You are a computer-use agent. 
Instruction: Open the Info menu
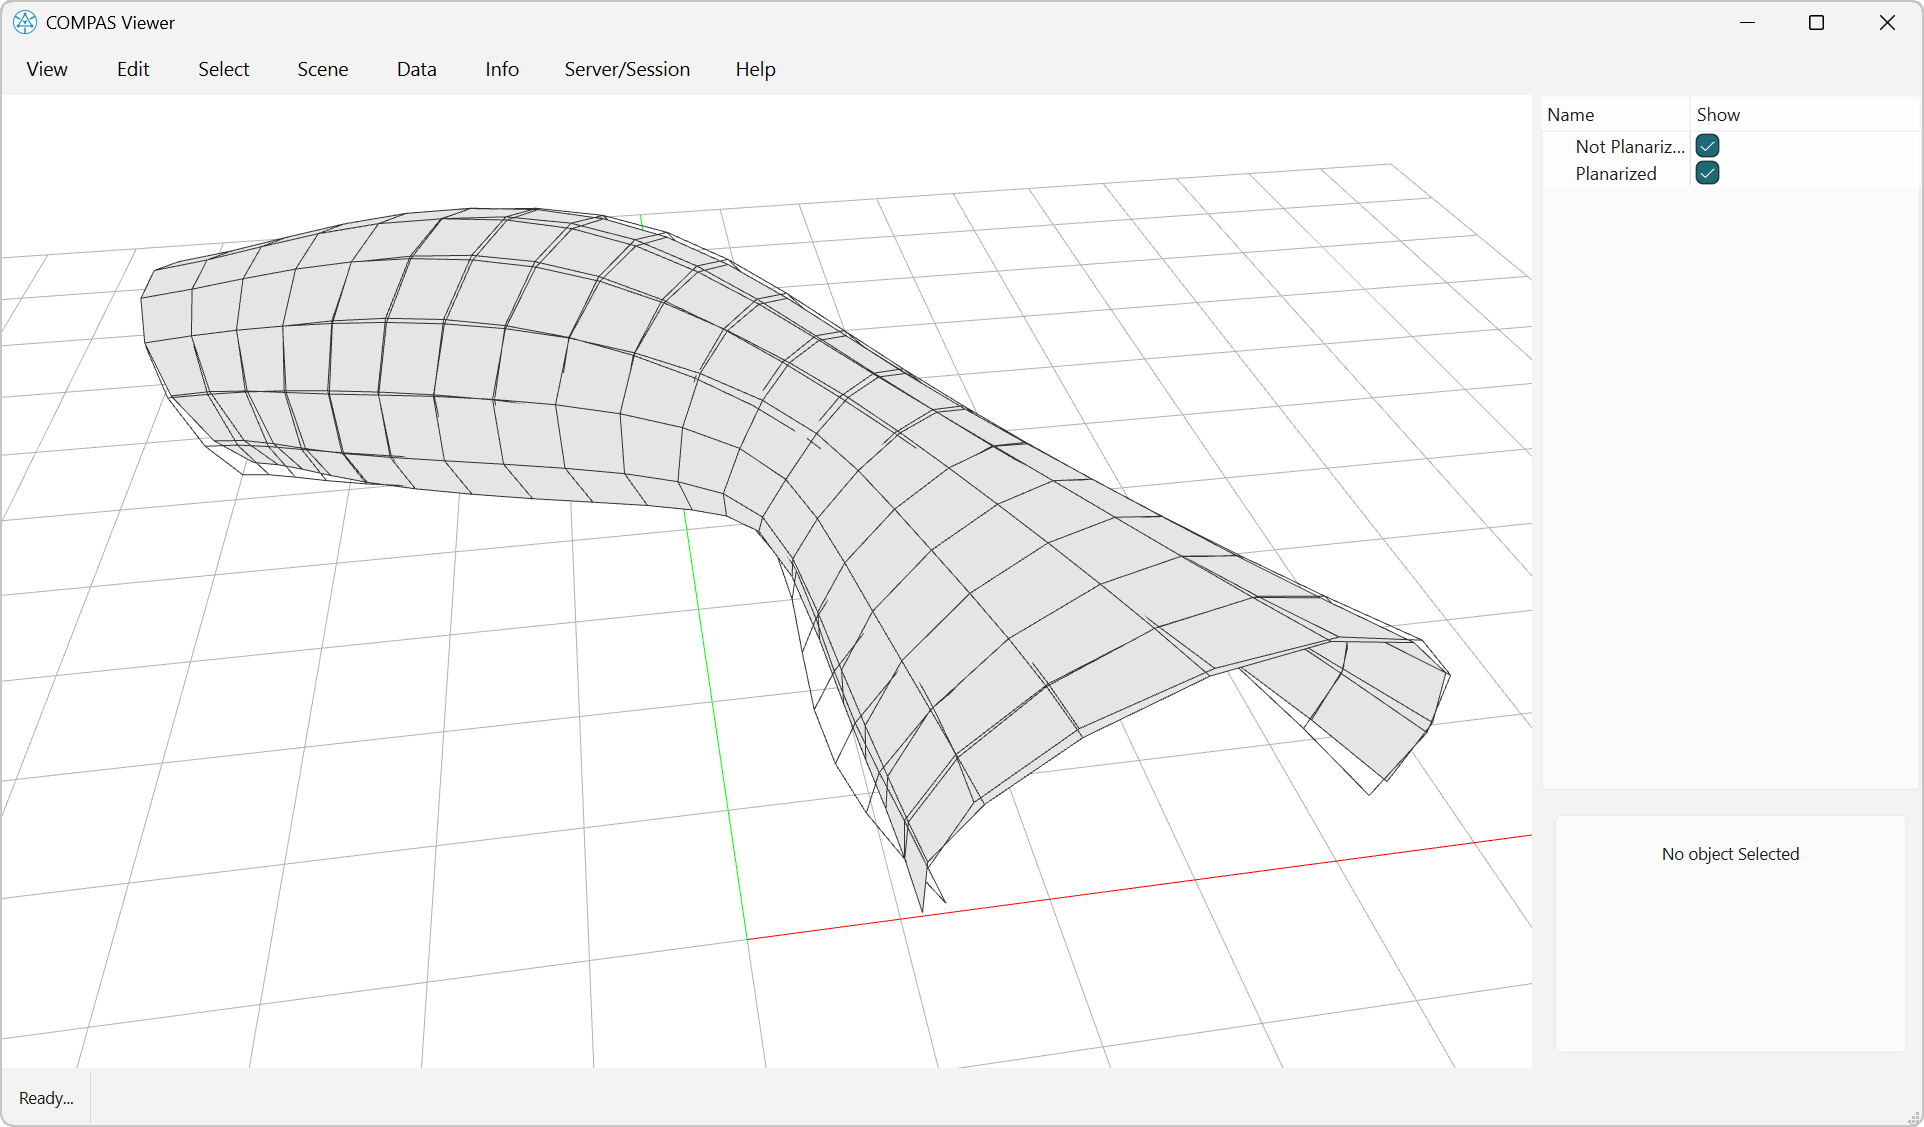click(x=501, y=69)
